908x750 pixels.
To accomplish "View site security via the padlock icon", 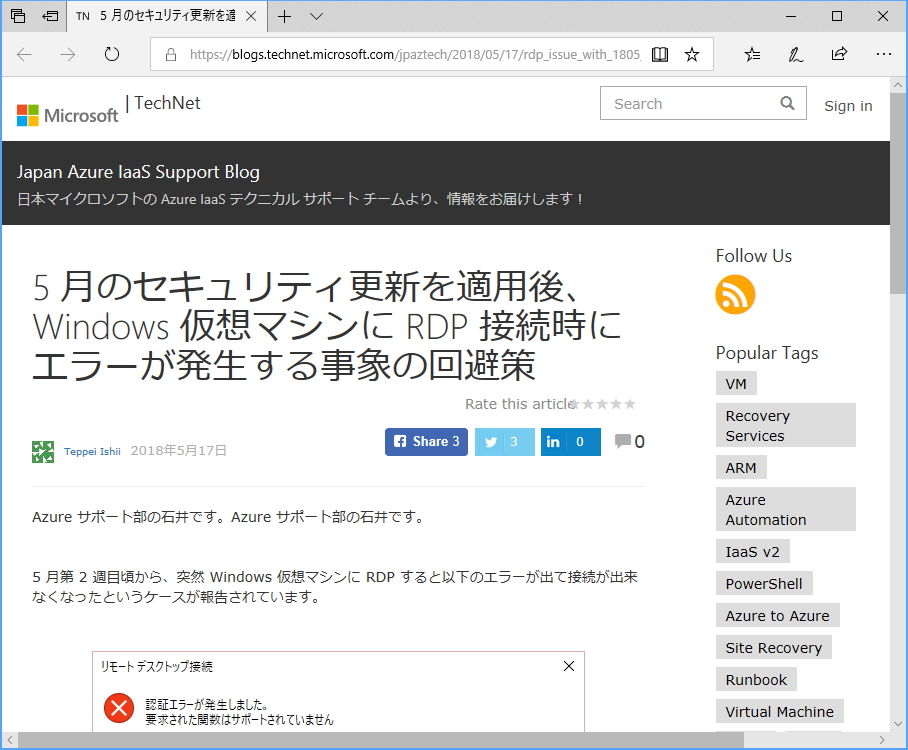I will pos(172,54).
